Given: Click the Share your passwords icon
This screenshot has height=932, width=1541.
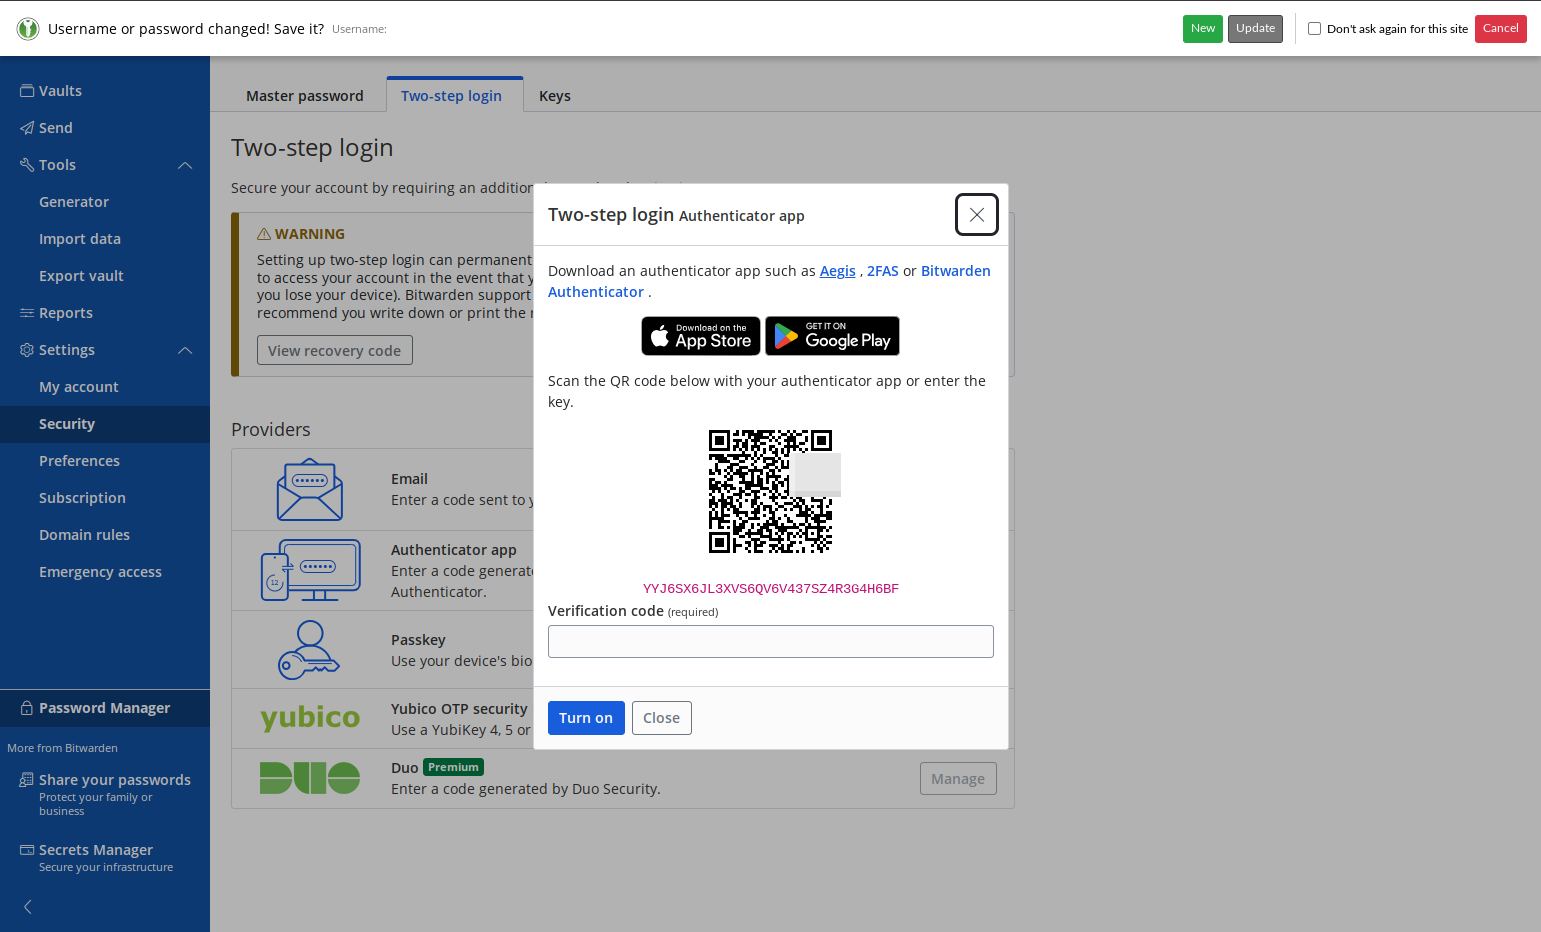Looking at the screenshot, I should tap(27, 780).
